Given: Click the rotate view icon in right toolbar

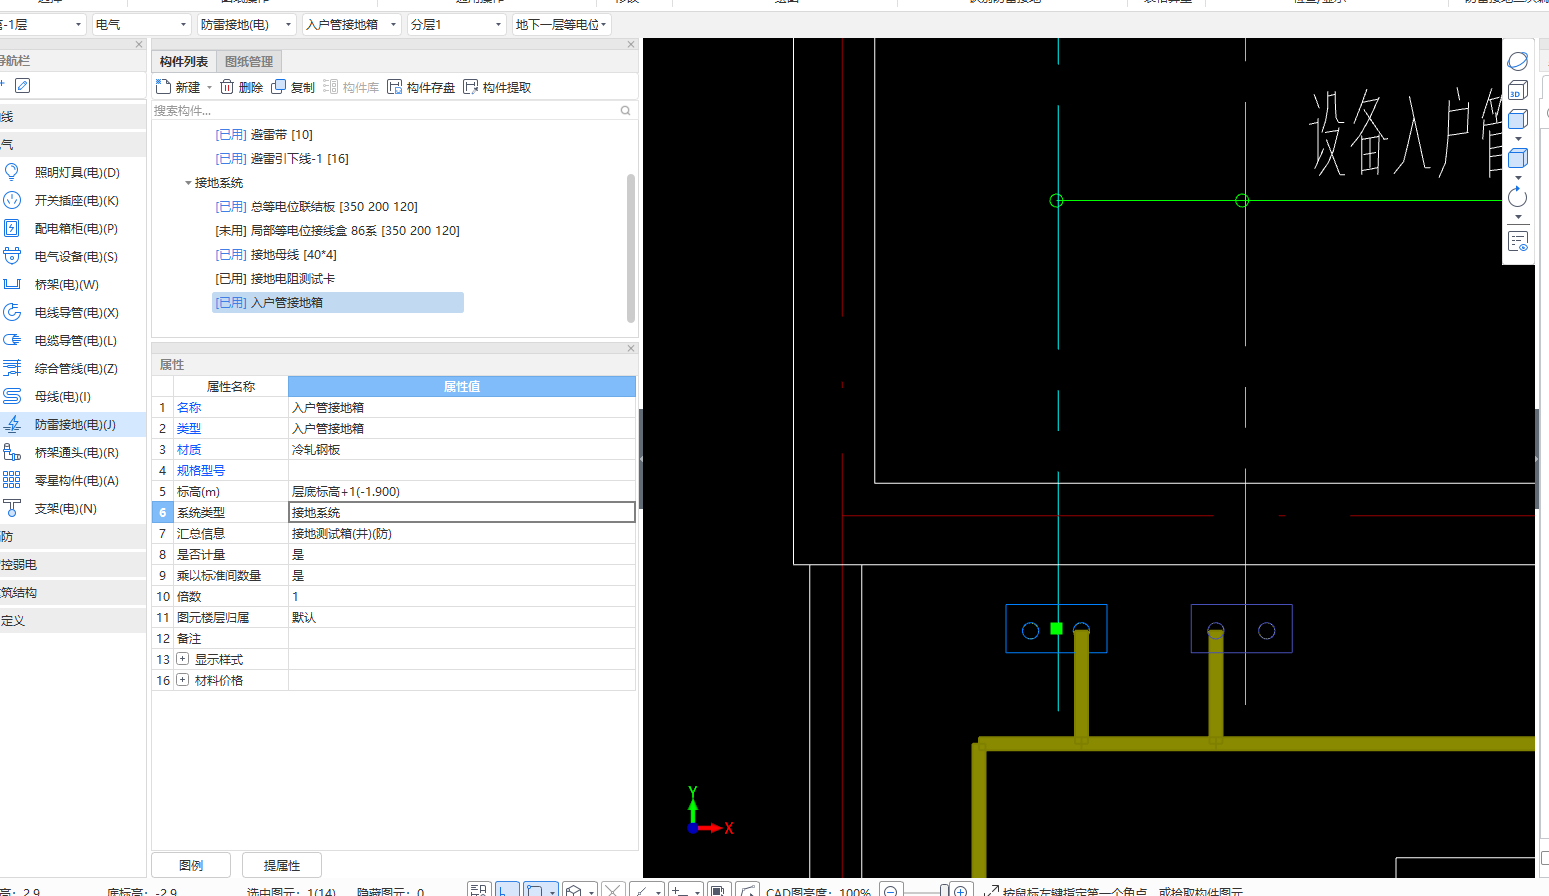Looking at the screenshot, I should tap(1517, 196).
